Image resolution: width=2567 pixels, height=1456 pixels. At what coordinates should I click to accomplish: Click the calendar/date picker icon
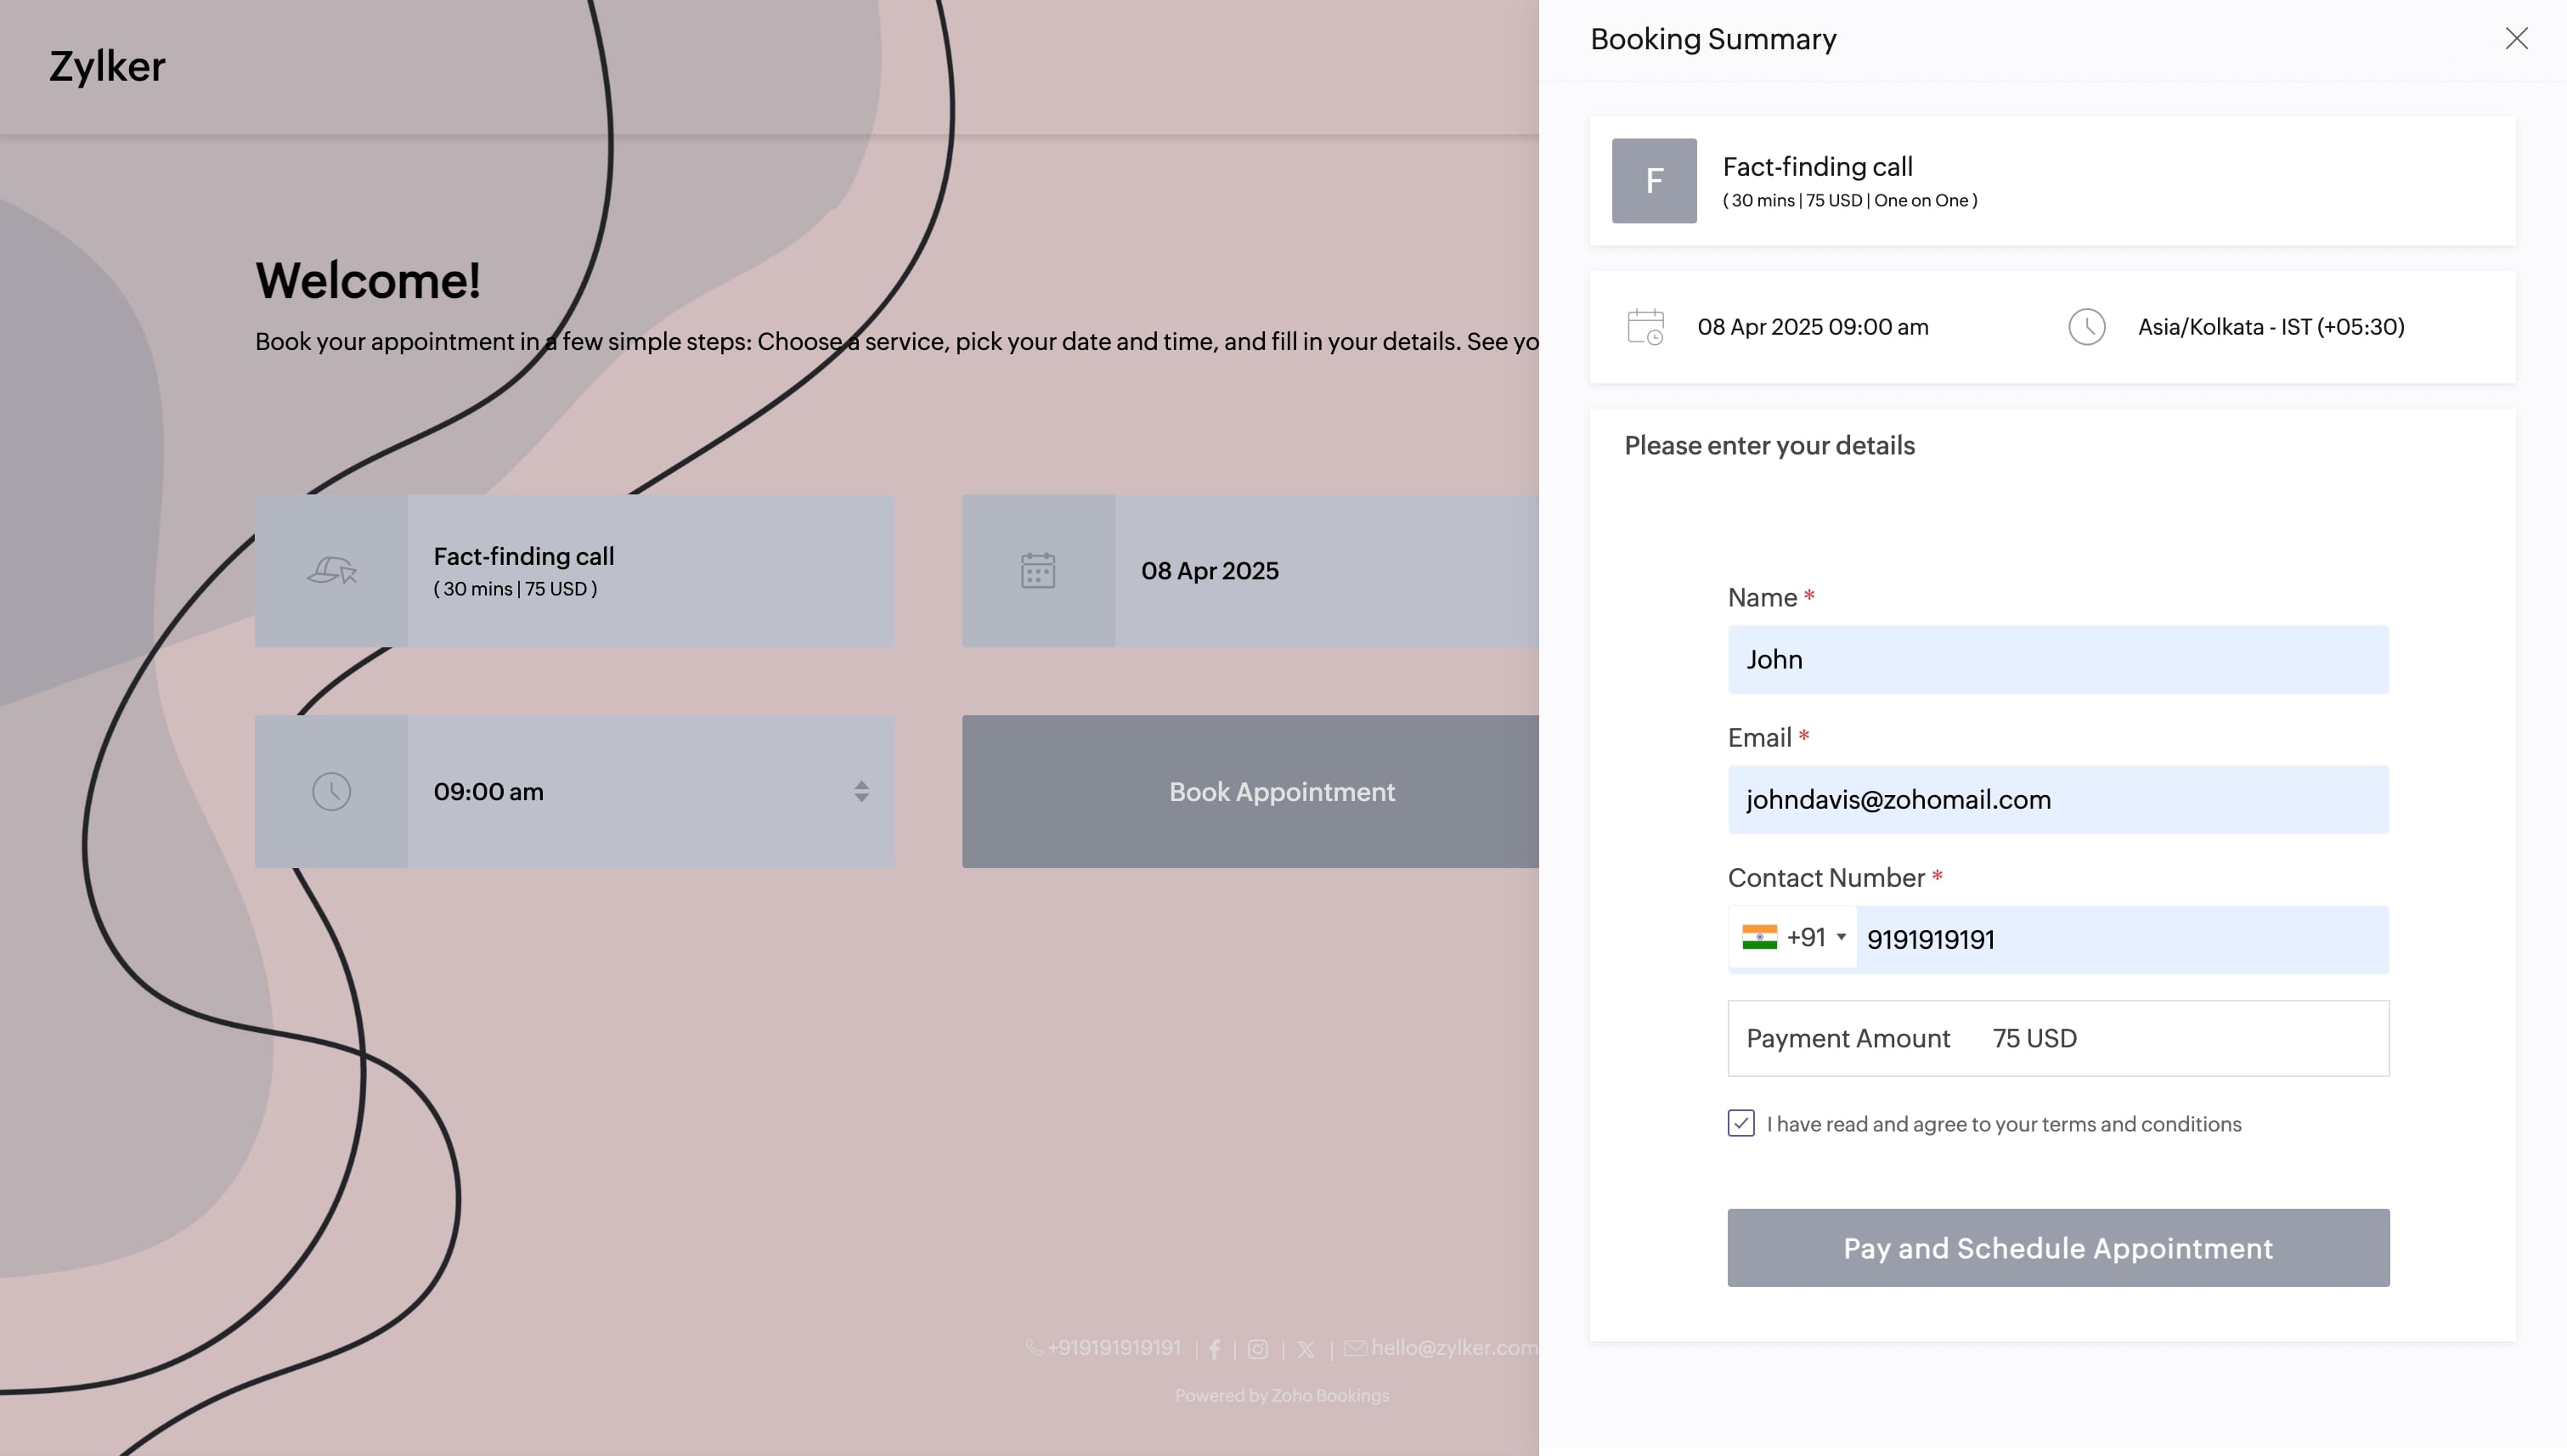point(1038,571)
